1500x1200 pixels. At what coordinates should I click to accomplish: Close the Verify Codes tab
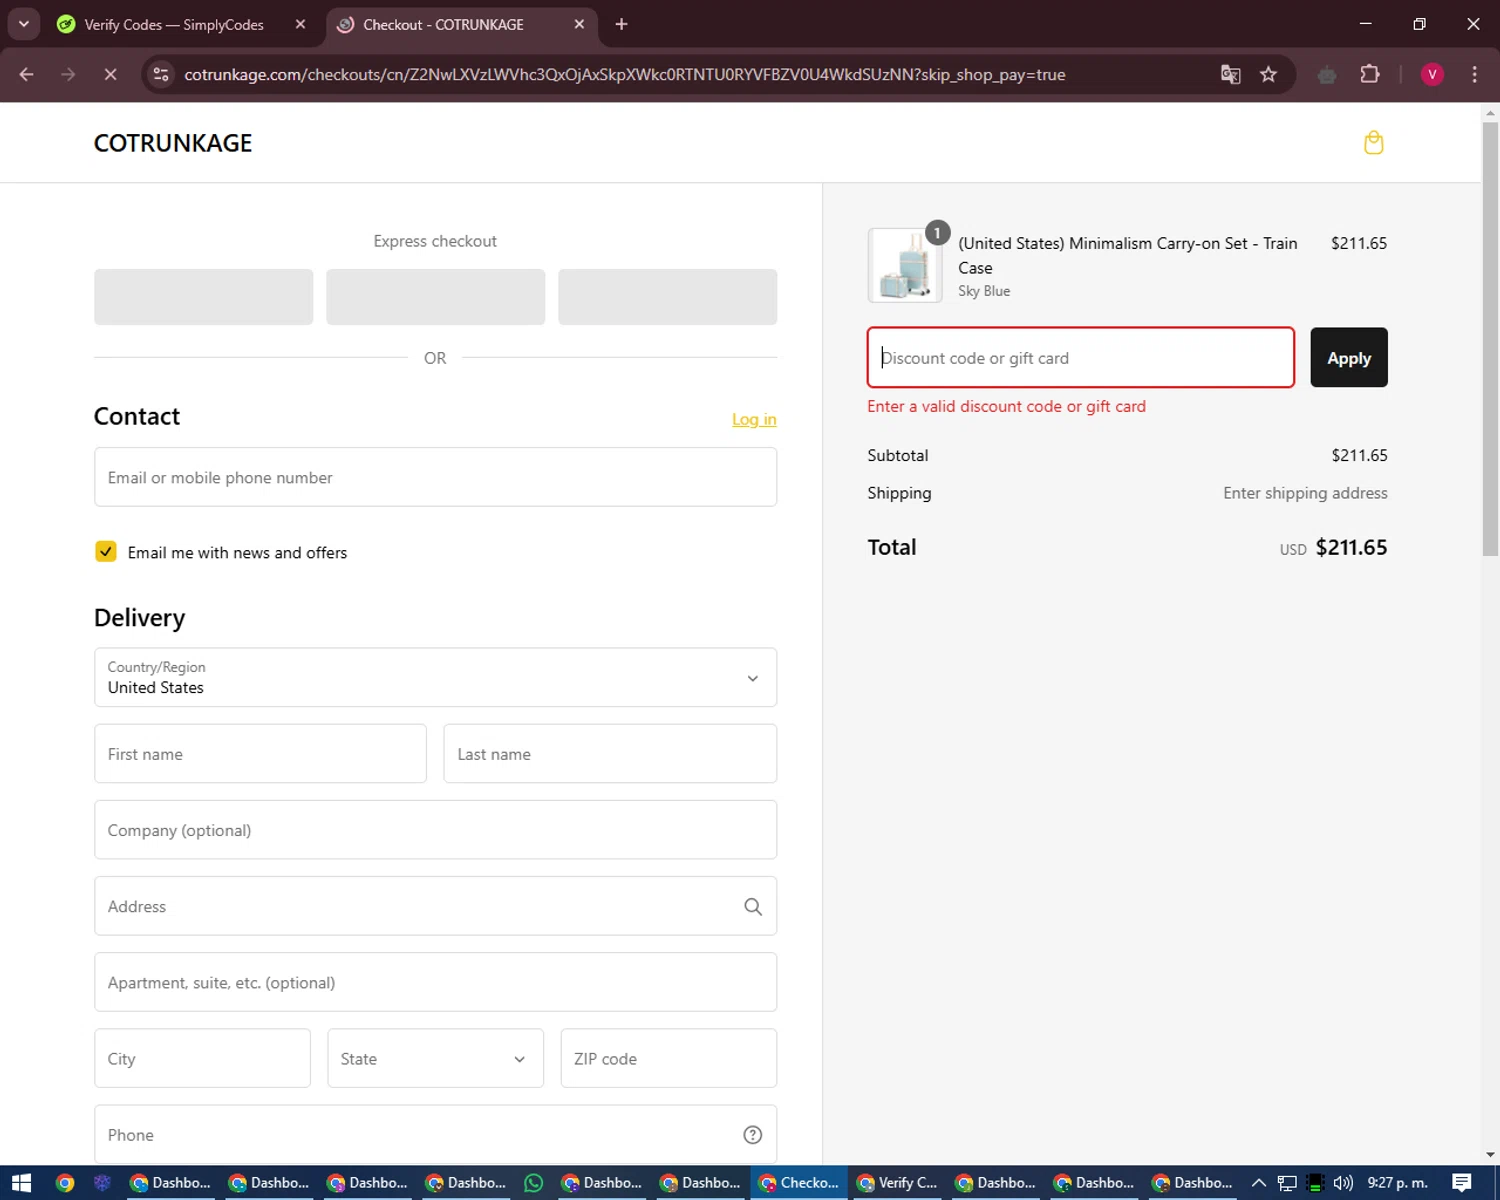(300, 24)
